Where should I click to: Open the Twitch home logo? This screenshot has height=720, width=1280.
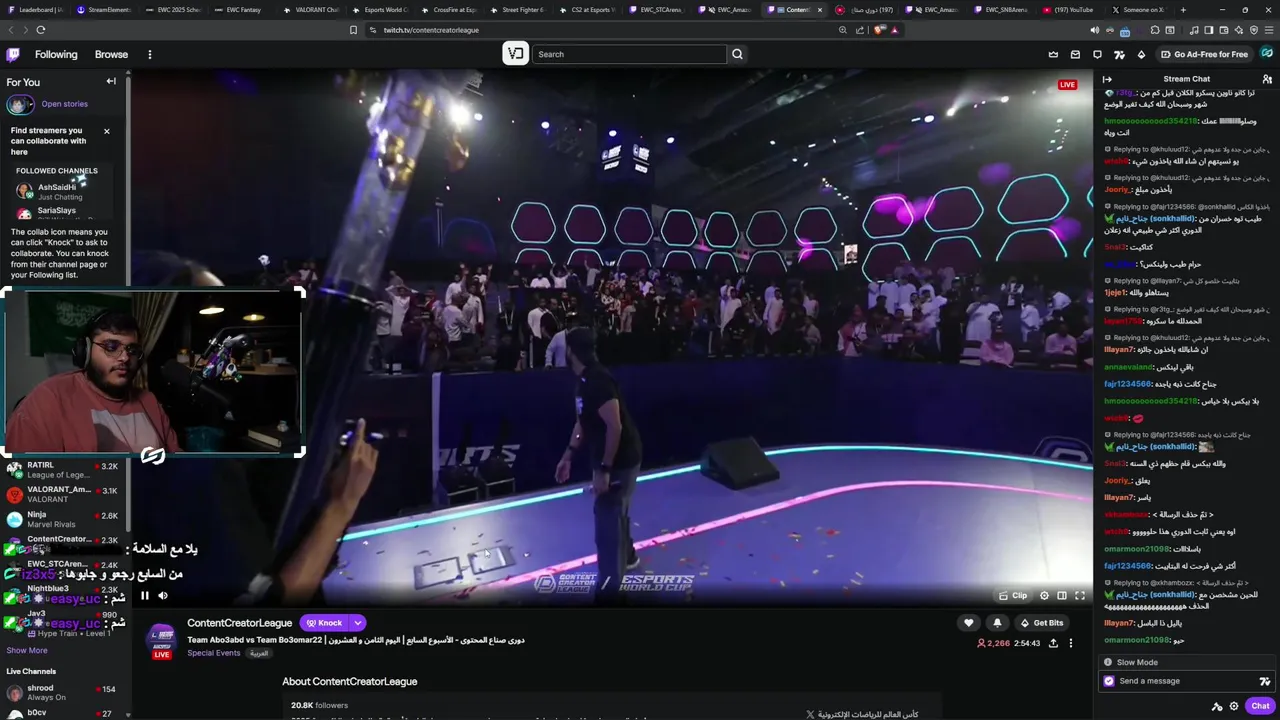click(x=12, y=54)
